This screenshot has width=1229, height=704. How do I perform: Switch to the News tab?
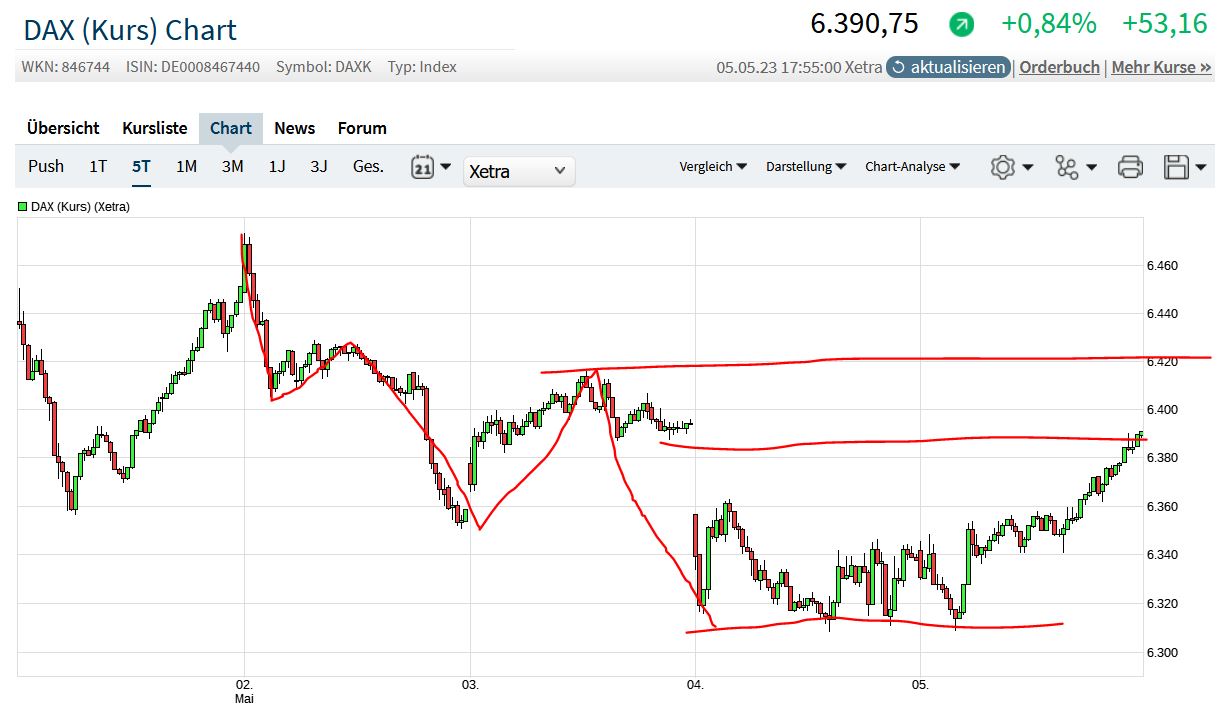coord(294,128)
